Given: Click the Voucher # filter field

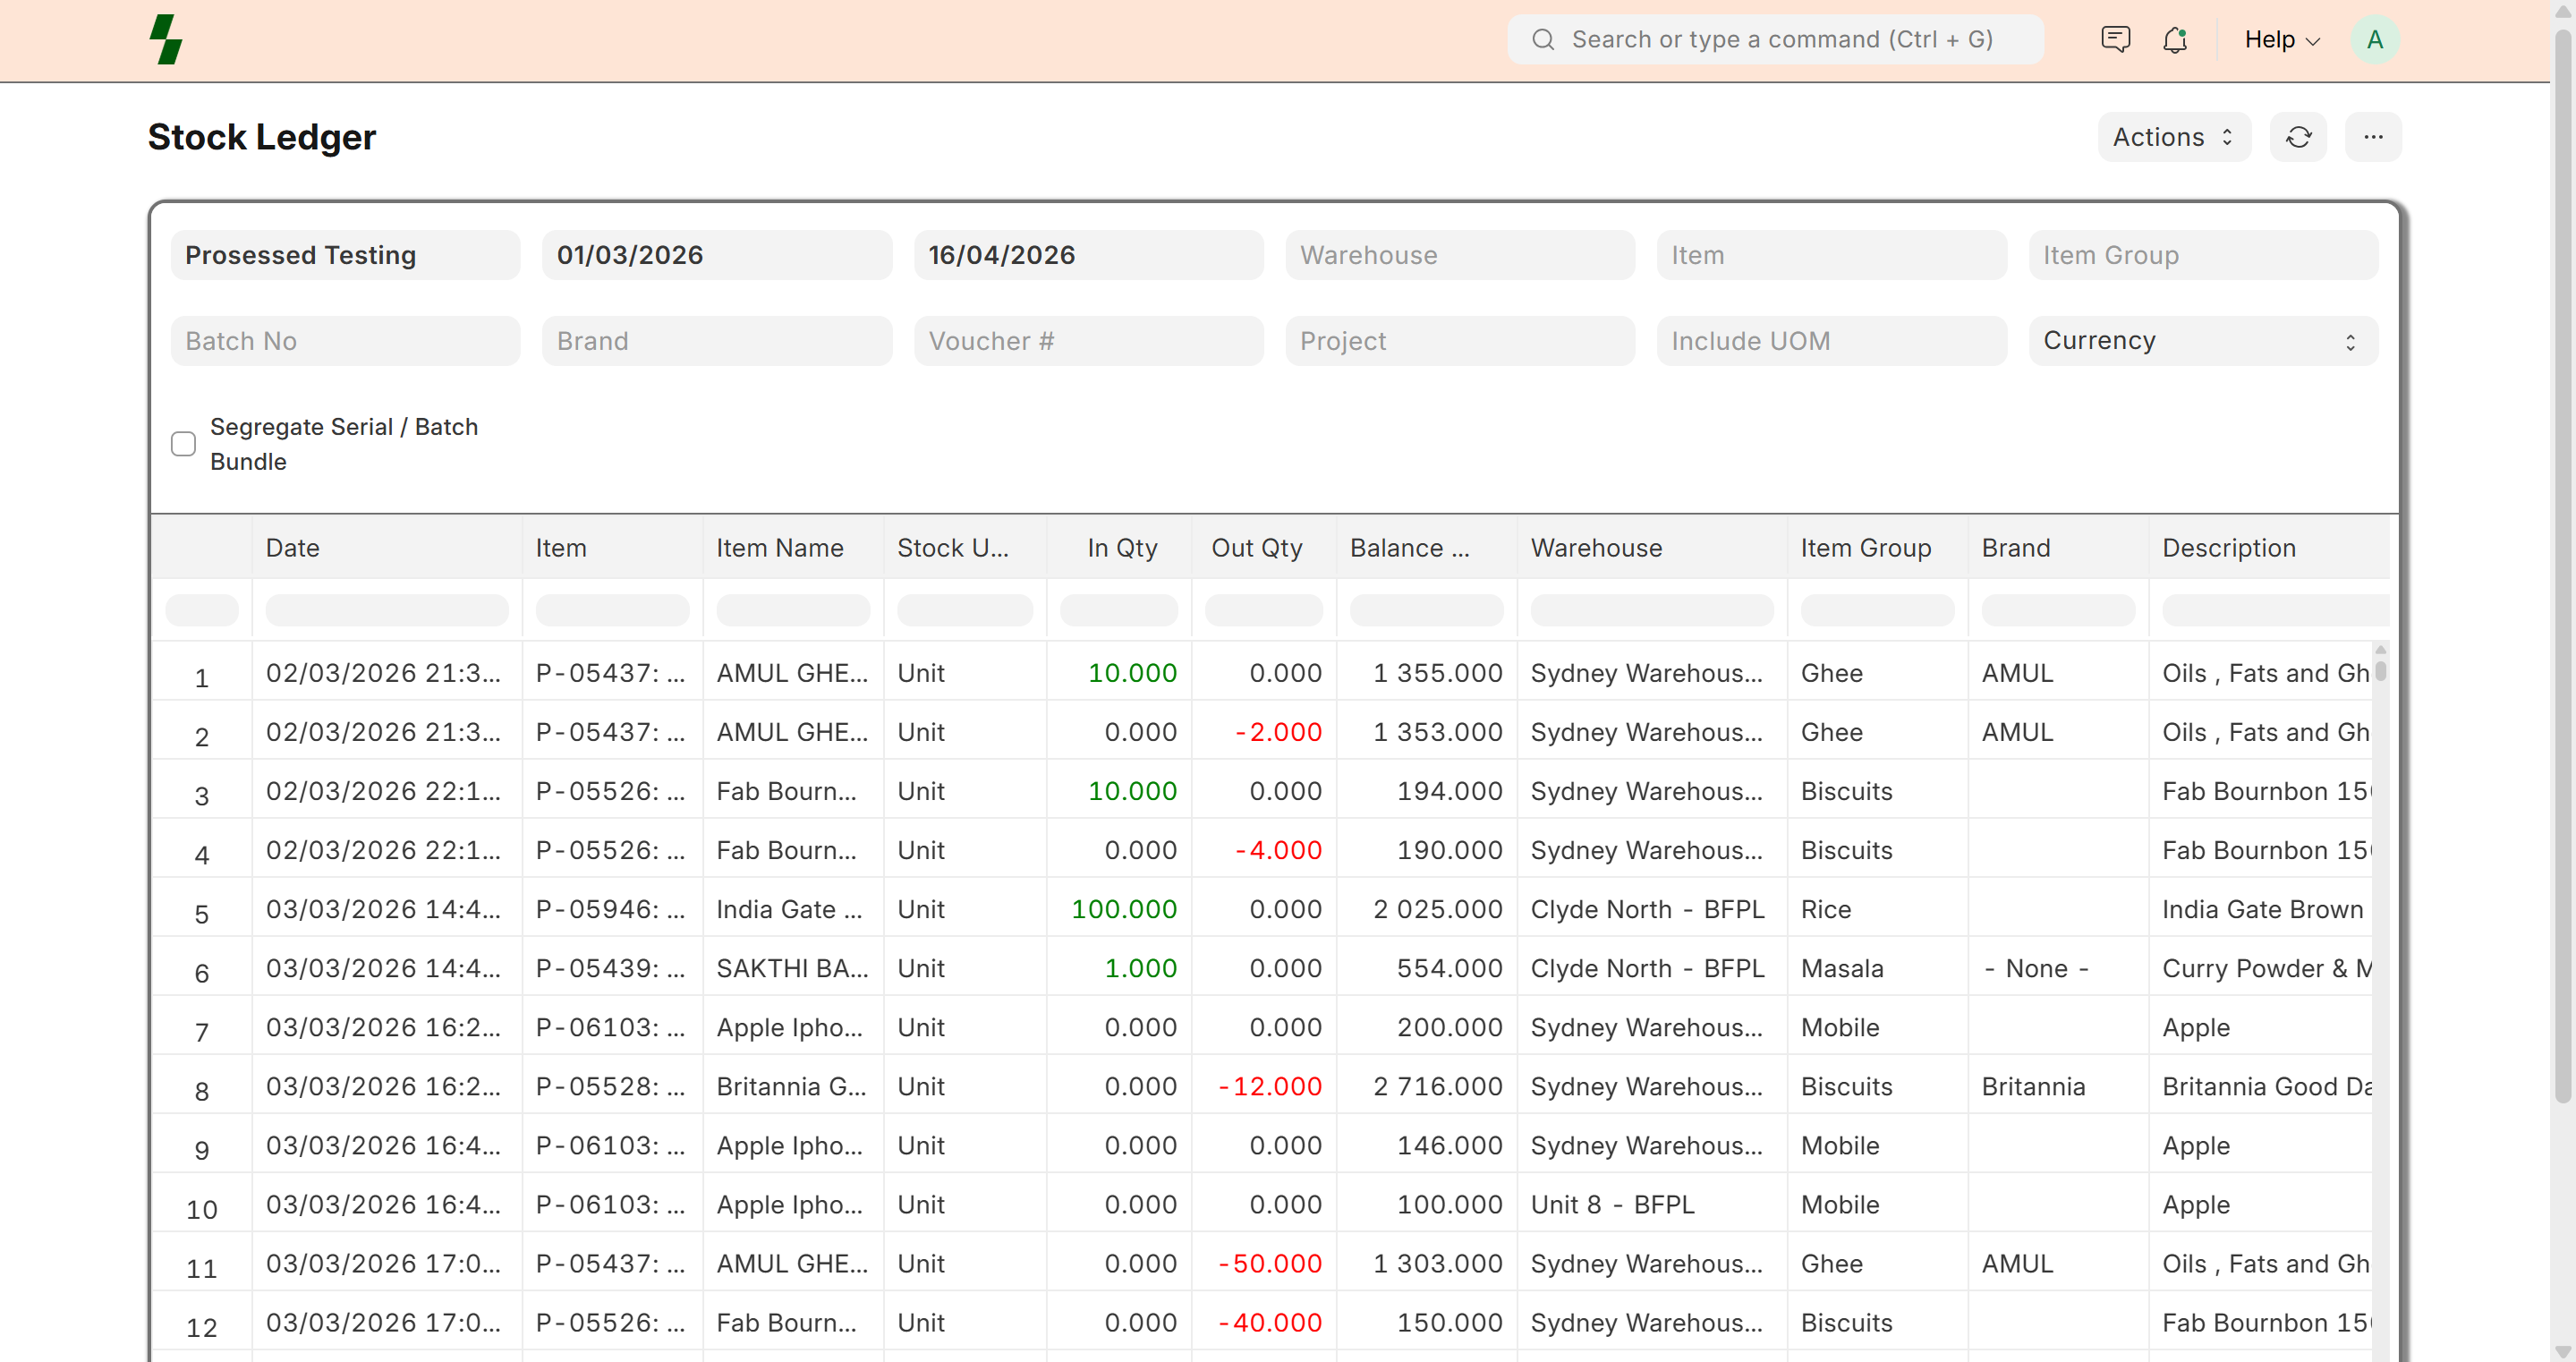Looking at the screenshot, I should pos(1088,341).
